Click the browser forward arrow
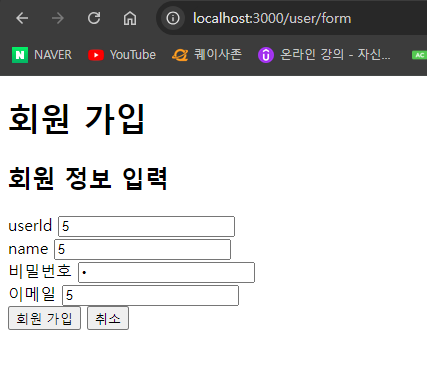 coord(58,18)
